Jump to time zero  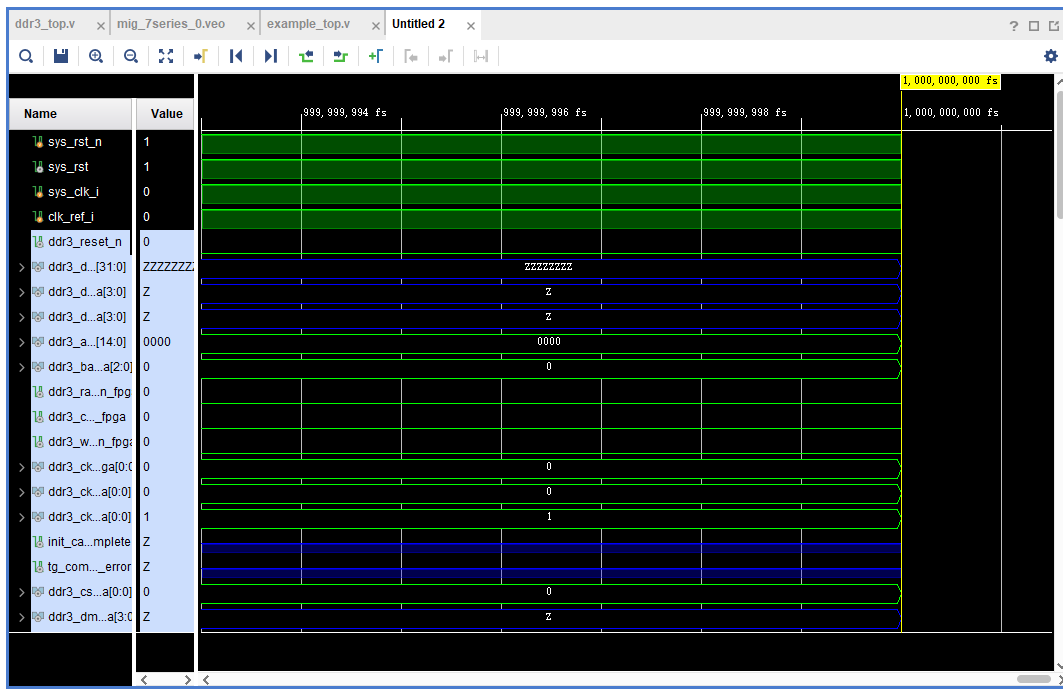point(236,56)
